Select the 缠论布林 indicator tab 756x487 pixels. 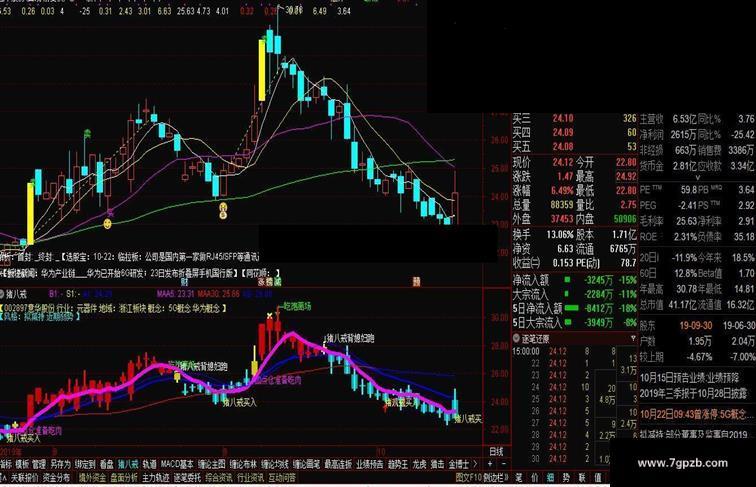pos(243,464)
